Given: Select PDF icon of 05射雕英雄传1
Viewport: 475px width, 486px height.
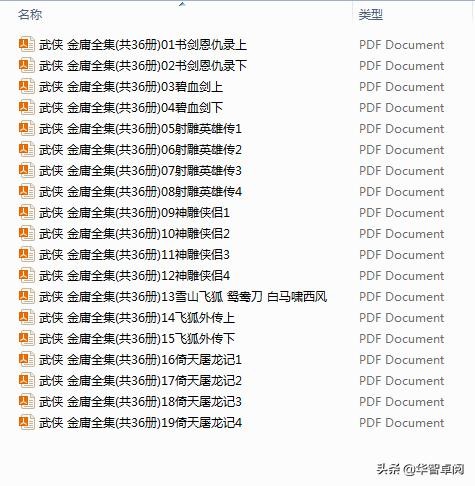Looking at the screenshot, I should pyautogui.click(x=27, y=129).
